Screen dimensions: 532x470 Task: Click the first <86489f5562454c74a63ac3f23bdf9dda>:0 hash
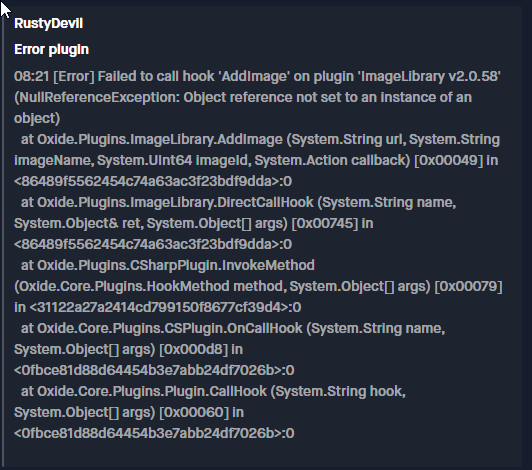click(x=153, y=181)
